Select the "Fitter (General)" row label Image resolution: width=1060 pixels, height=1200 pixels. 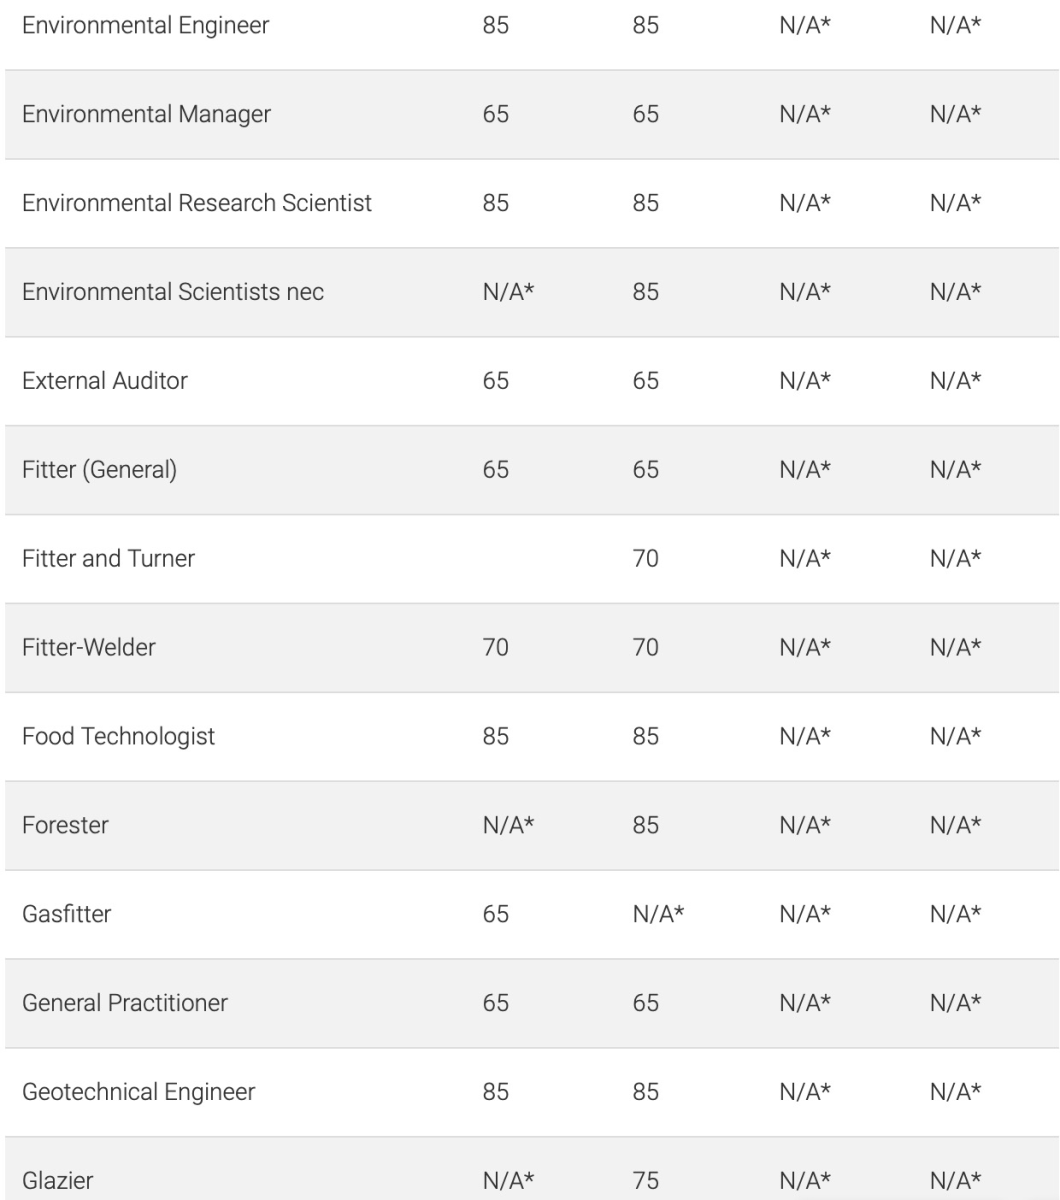click(100, 469)
